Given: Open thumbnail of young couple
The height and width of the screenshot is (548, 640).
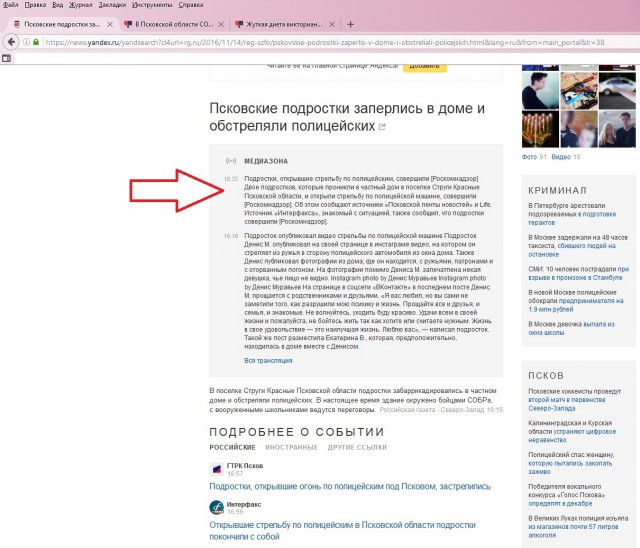Looking at the screenshot, I should [617, 129].
